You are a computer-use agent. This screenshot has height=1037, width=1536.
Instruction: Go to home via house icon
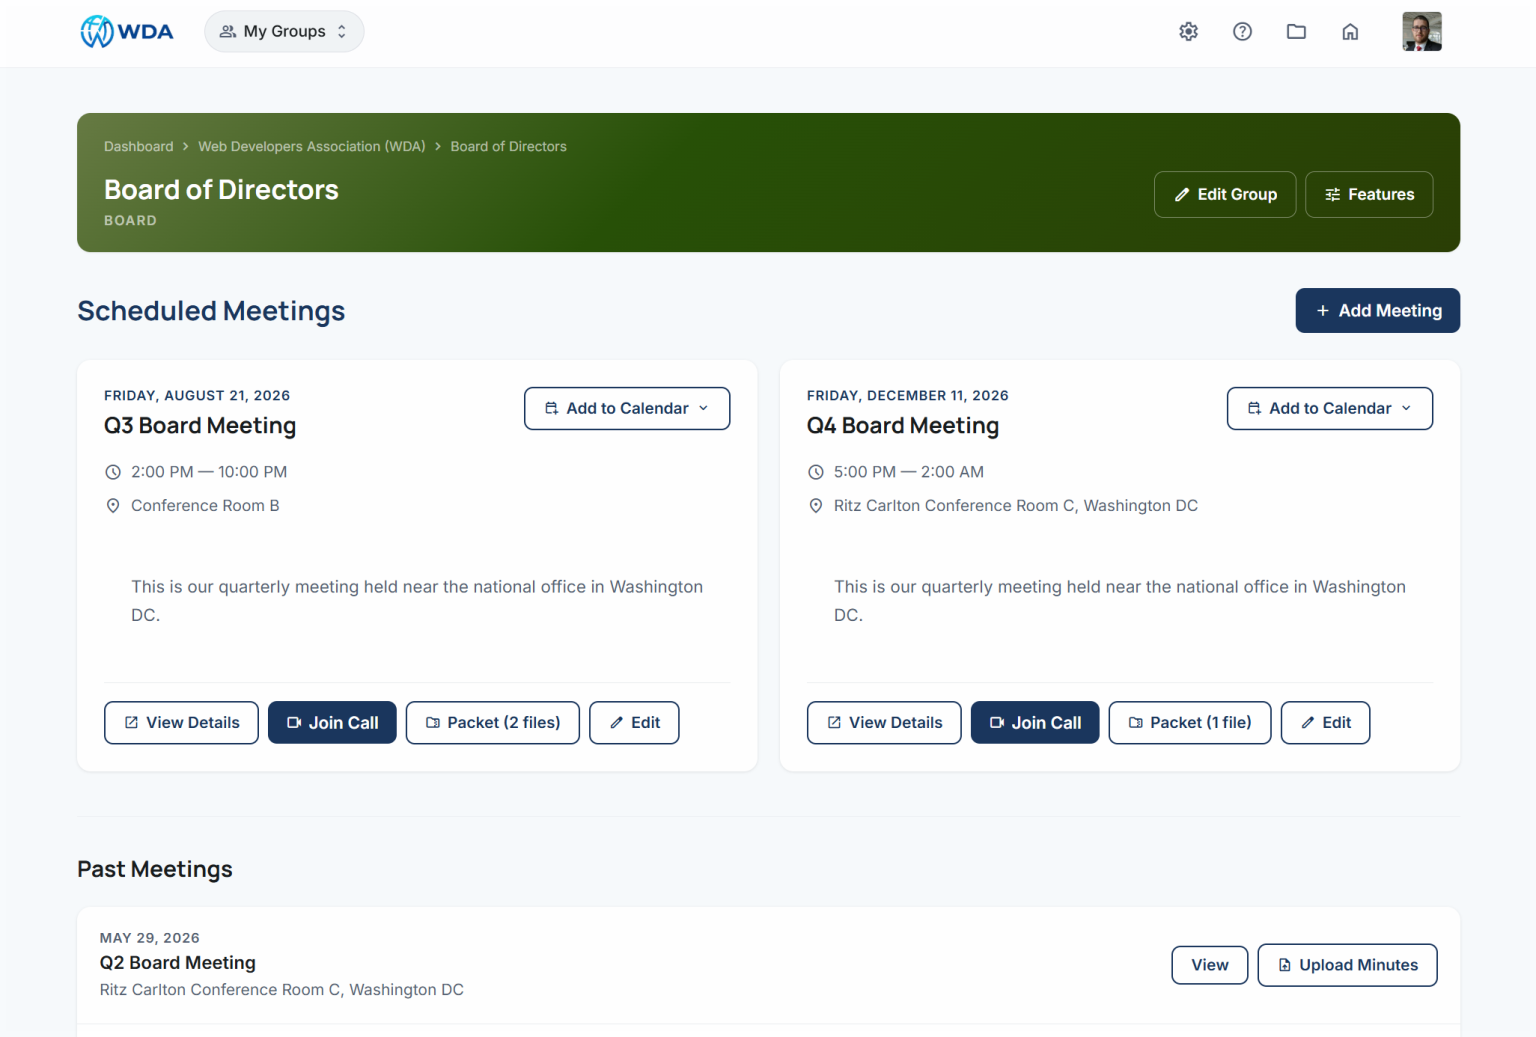[x=1350, y=32]
